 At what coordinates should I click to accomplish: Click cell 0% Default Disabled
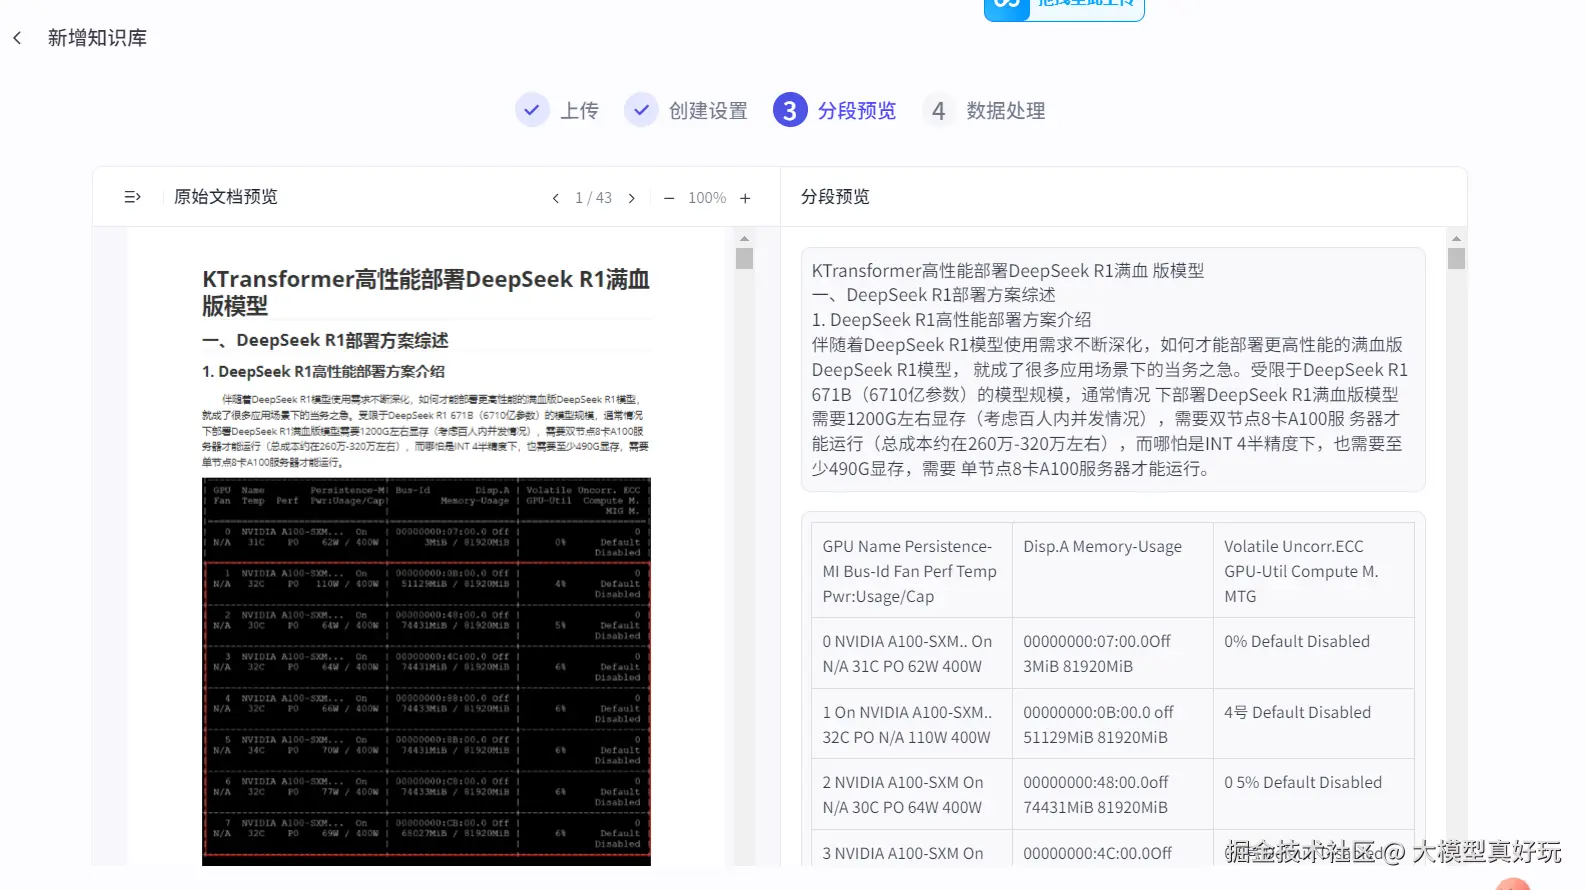click(1313, 654)
